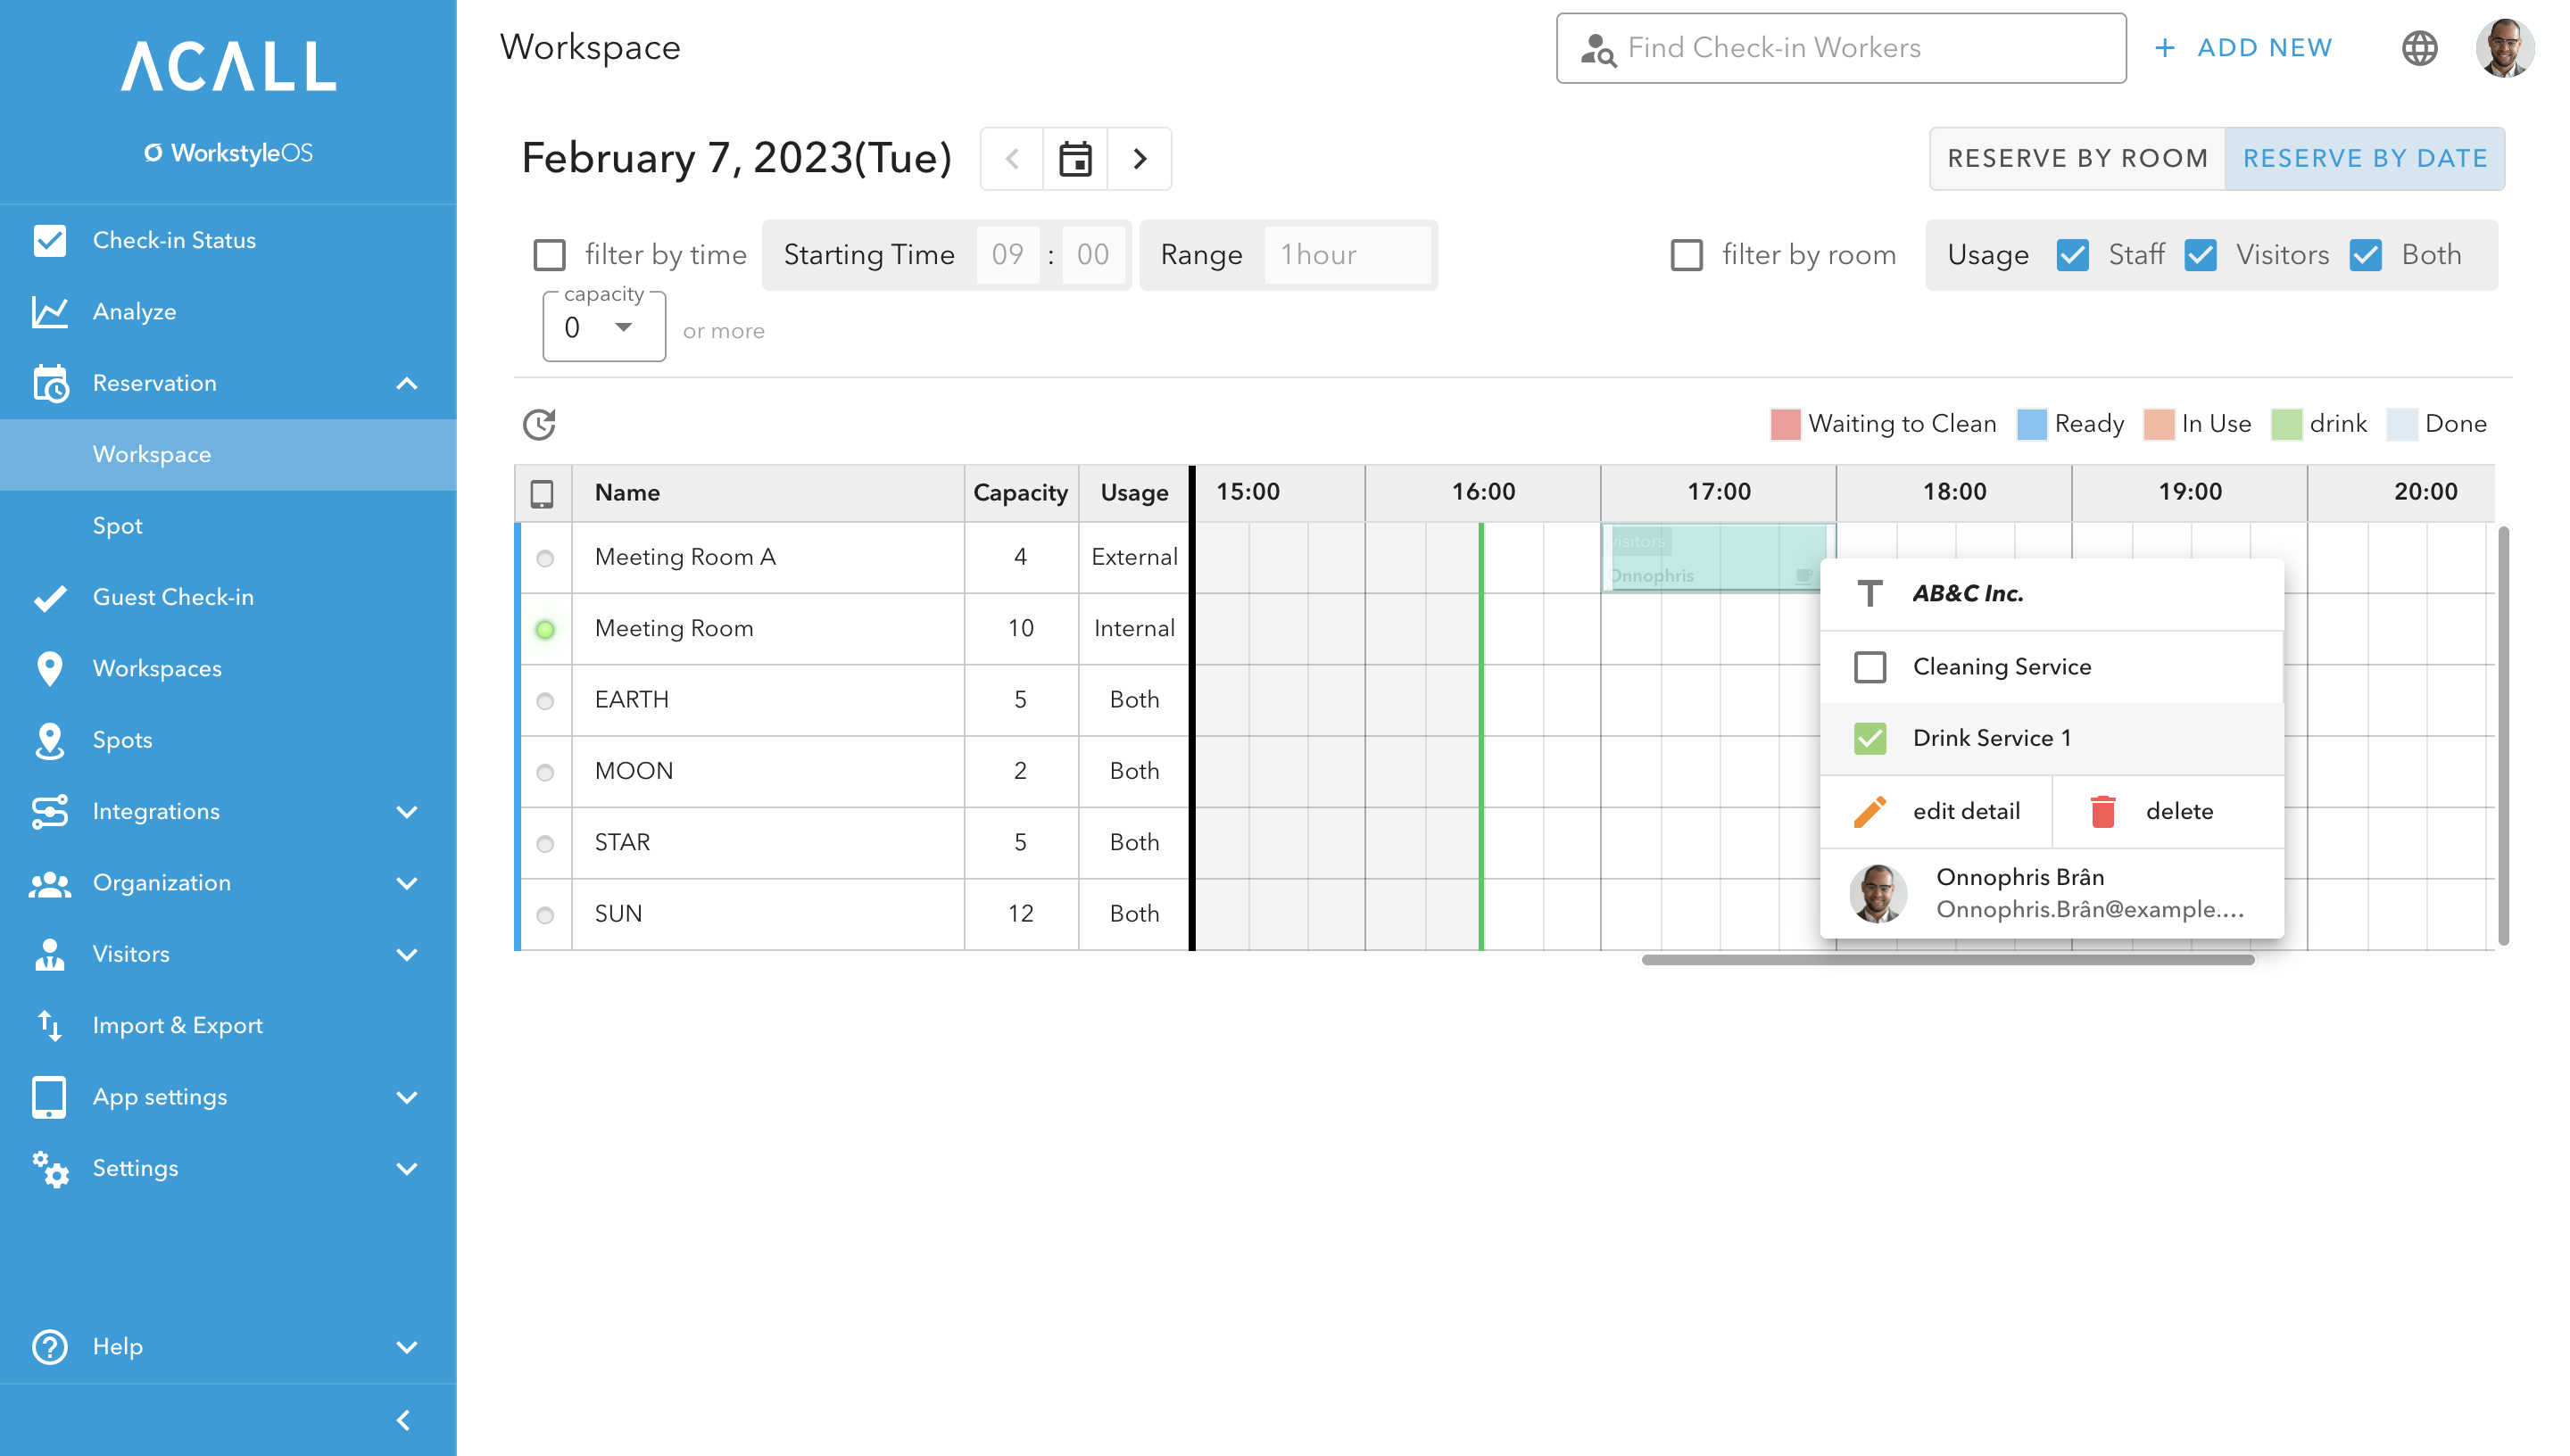This screenshot has width=2570, height=1456.
Task: Expand the Integrations menu chevron
Action: (x=406, y=812)
